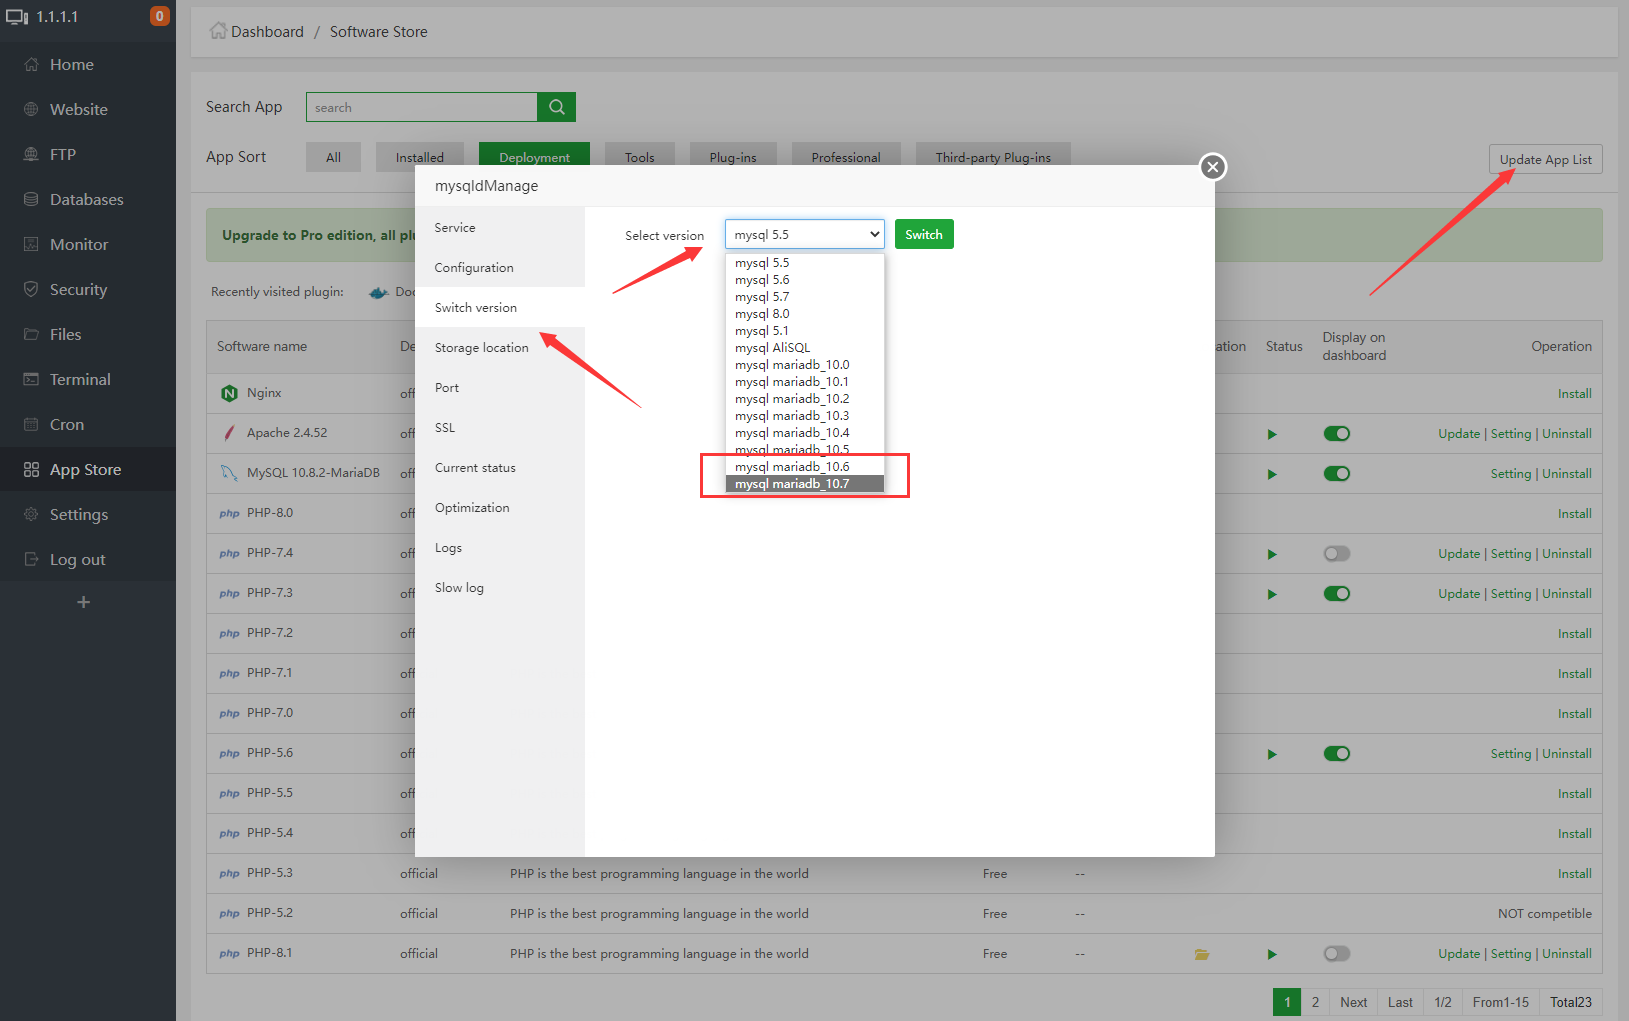This screenshot has width=1629, height=1021.
Task: Open Storage location in mysqldManage
Action: 500,348
